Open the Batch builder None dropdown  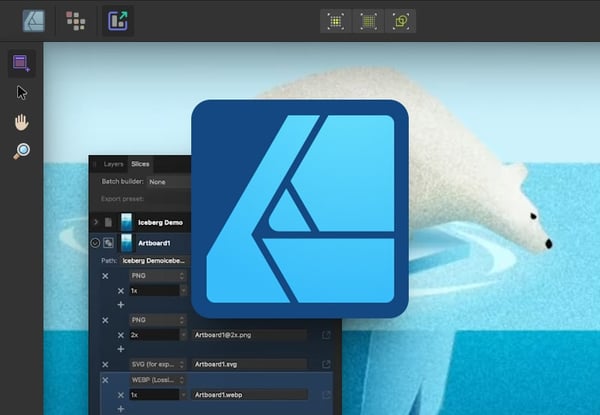click(169, 182)
